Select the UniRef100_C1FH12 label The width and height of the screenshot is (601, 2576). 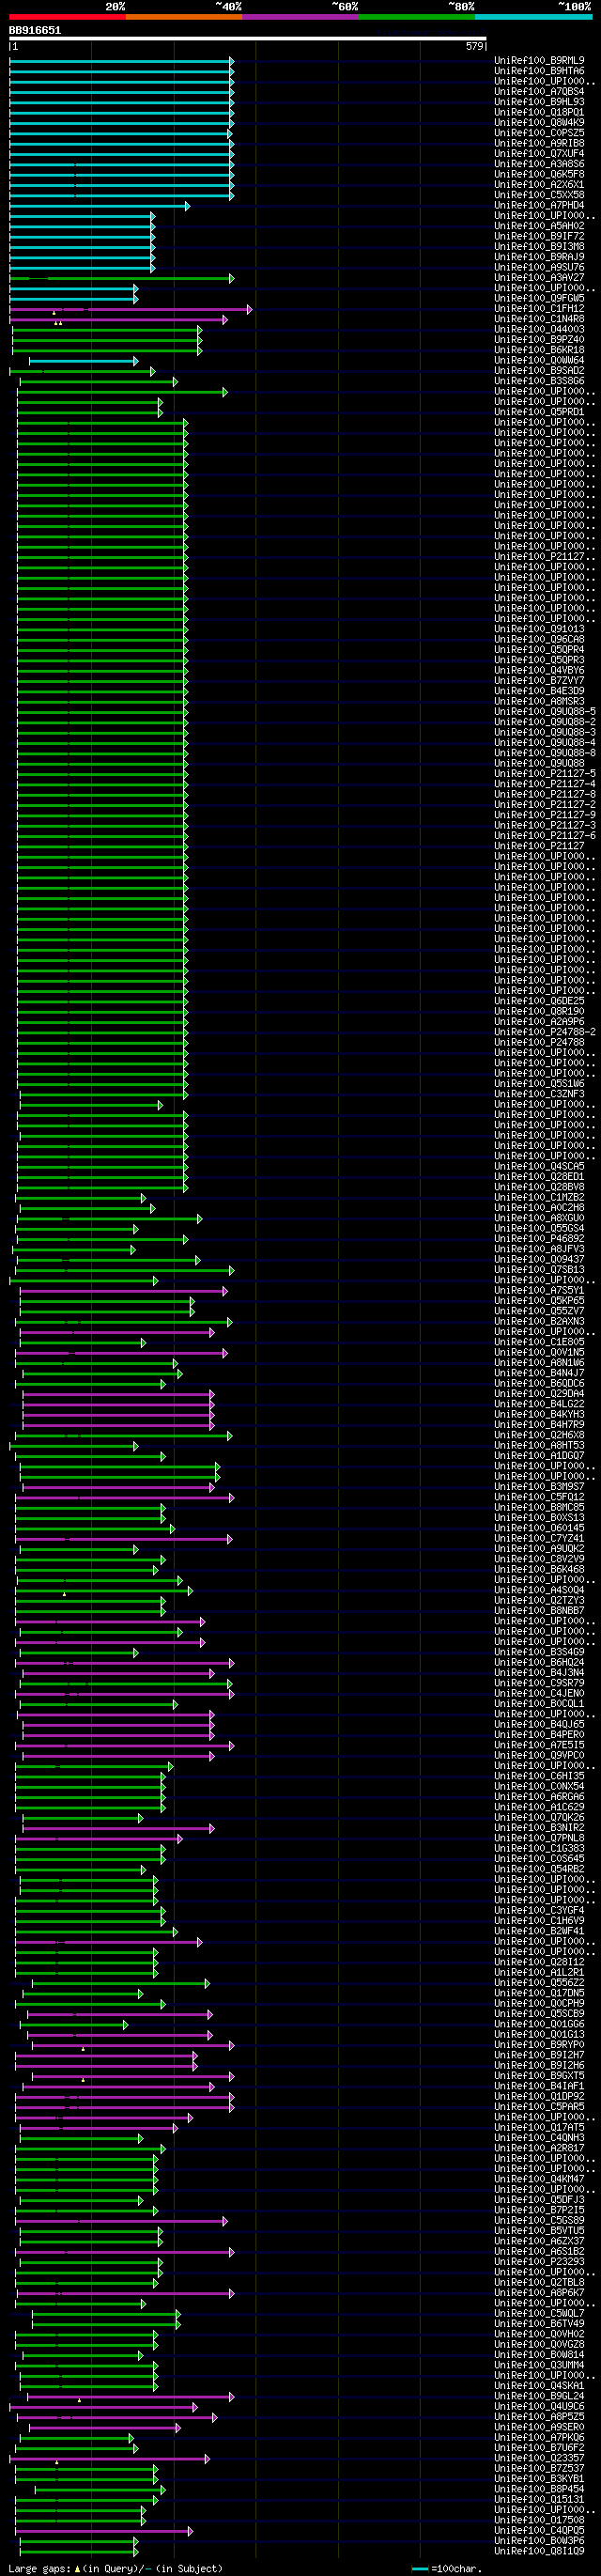click(x=539, y=309)
